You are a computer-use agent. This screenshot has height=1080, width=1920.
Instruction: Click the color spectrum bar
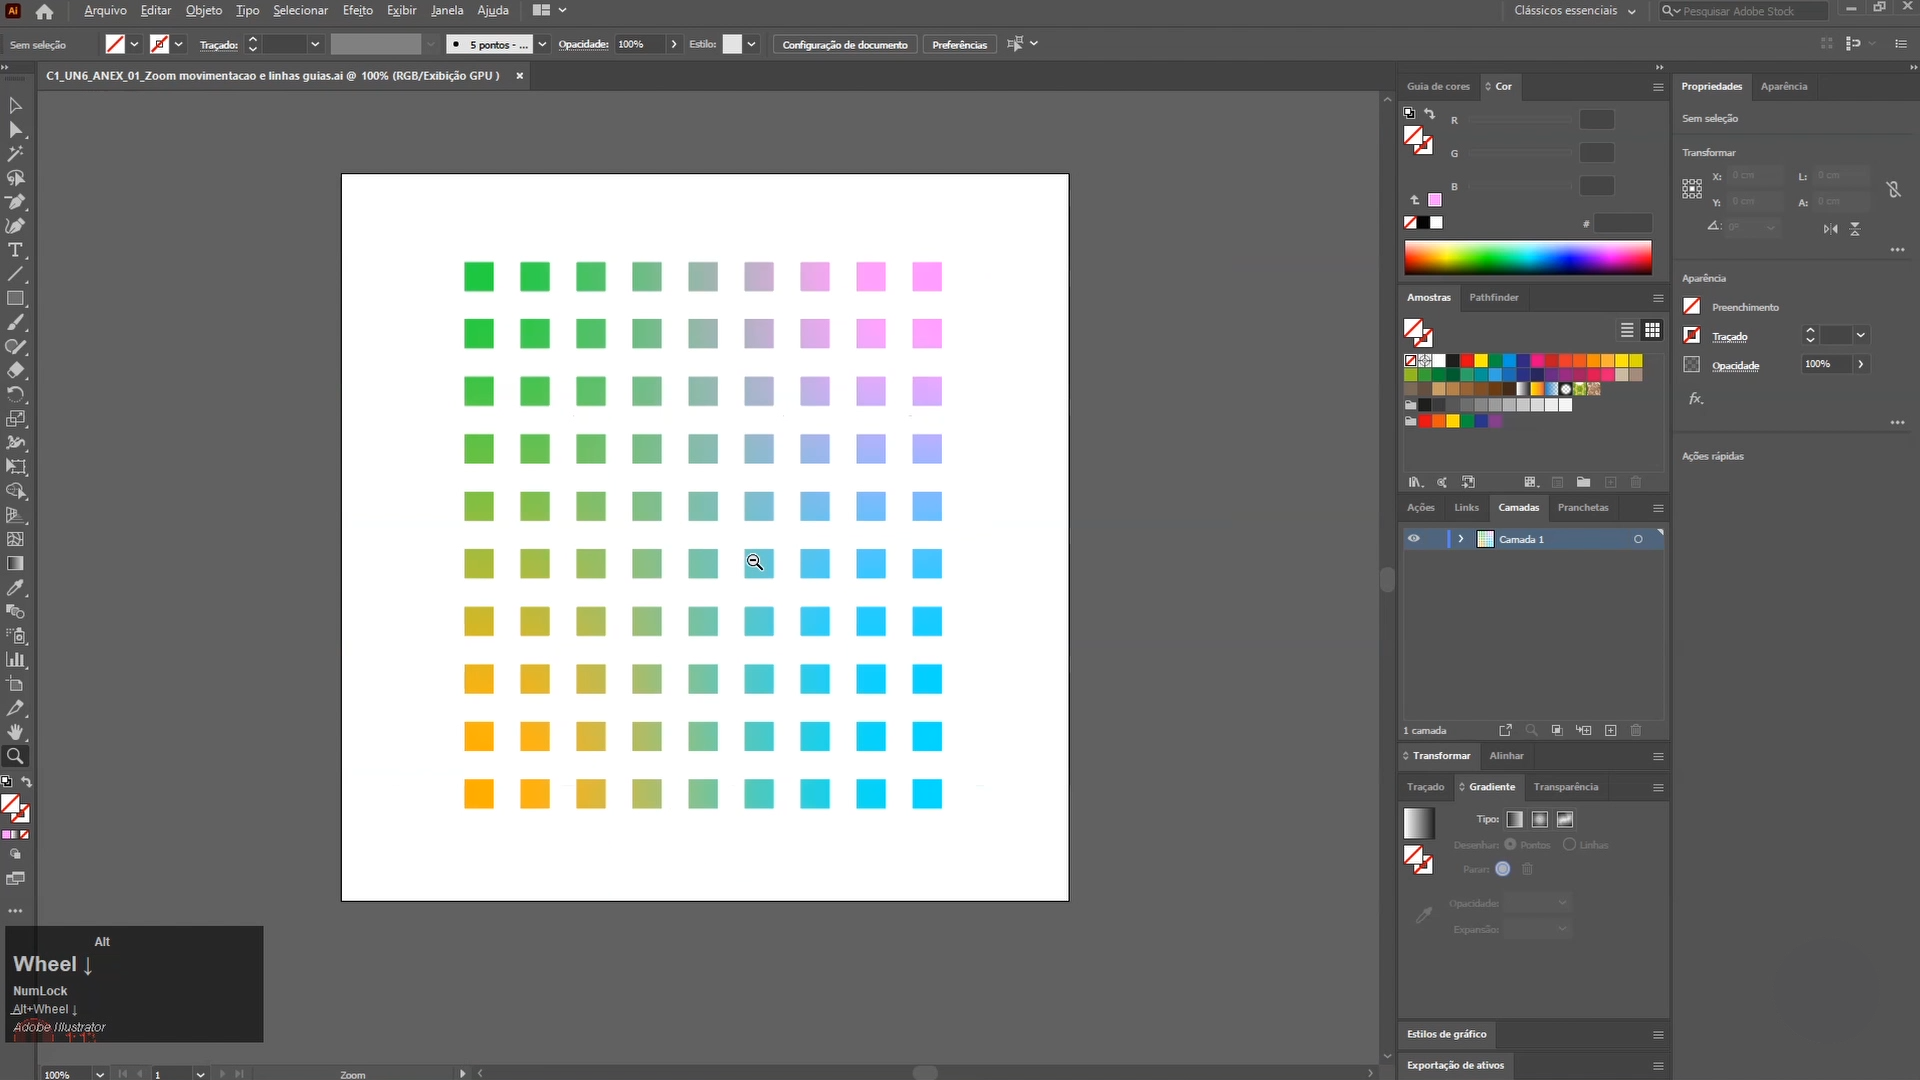coord(1527,258)
